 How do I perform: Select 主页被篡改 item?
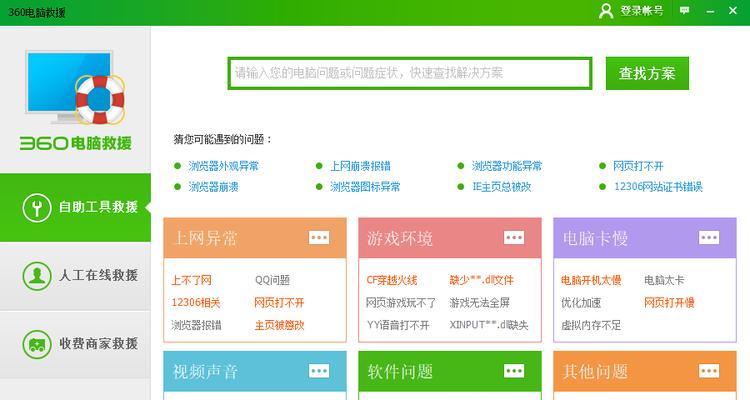coord(279,325)
